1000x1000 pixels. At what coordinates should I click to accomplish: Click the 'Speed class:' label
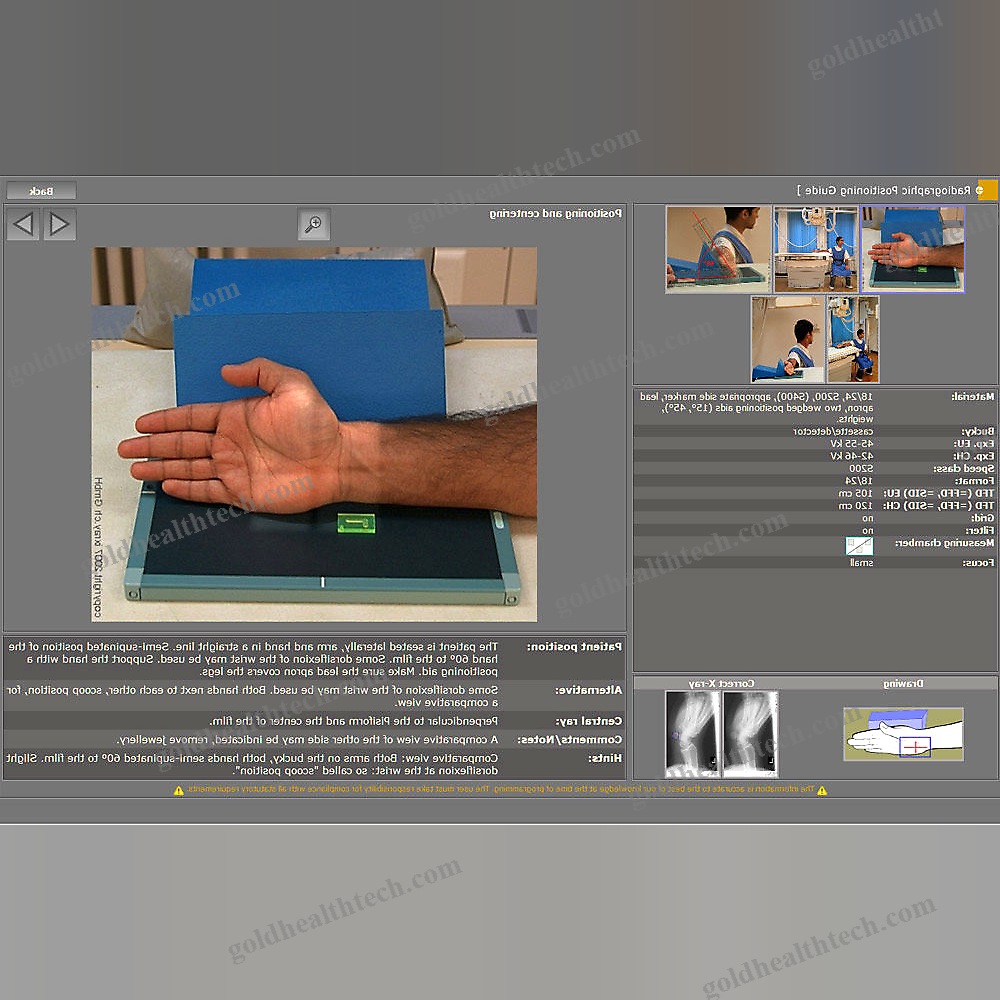click(964, 469)
